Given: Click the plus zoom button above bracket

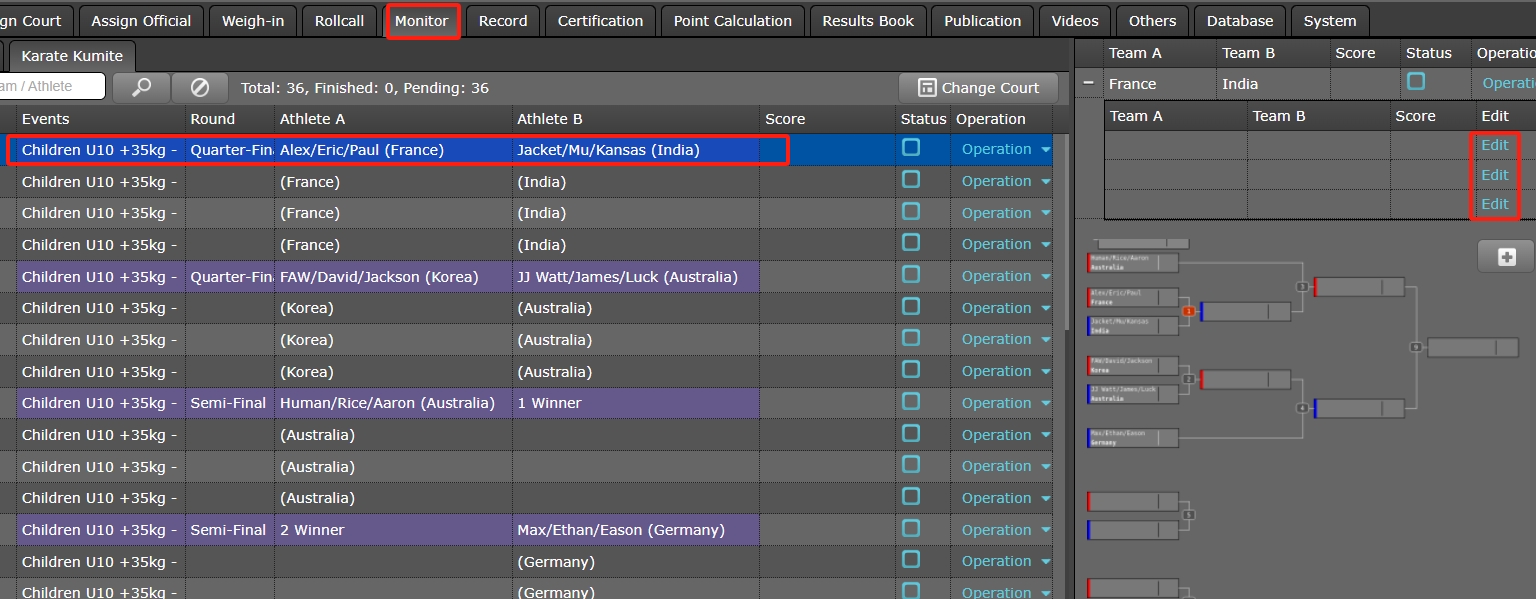Looking at the screenshot, I should pyautogui.click(x=1506, y=257).
